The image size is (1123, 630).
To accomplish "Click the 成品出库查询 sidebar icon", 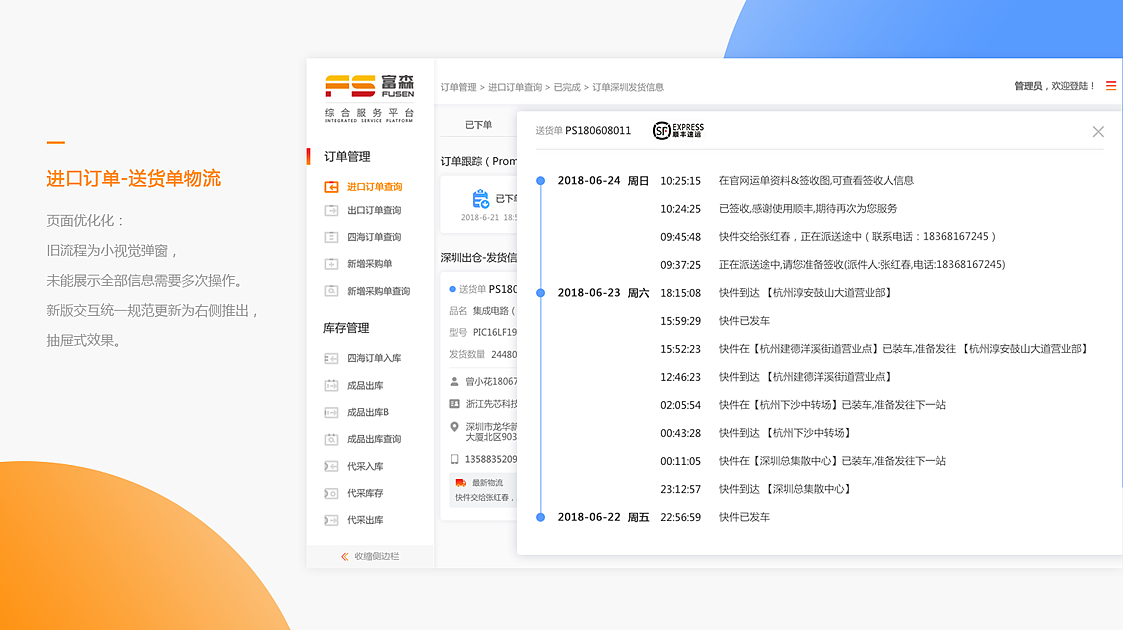I will (x=331, y=440).
